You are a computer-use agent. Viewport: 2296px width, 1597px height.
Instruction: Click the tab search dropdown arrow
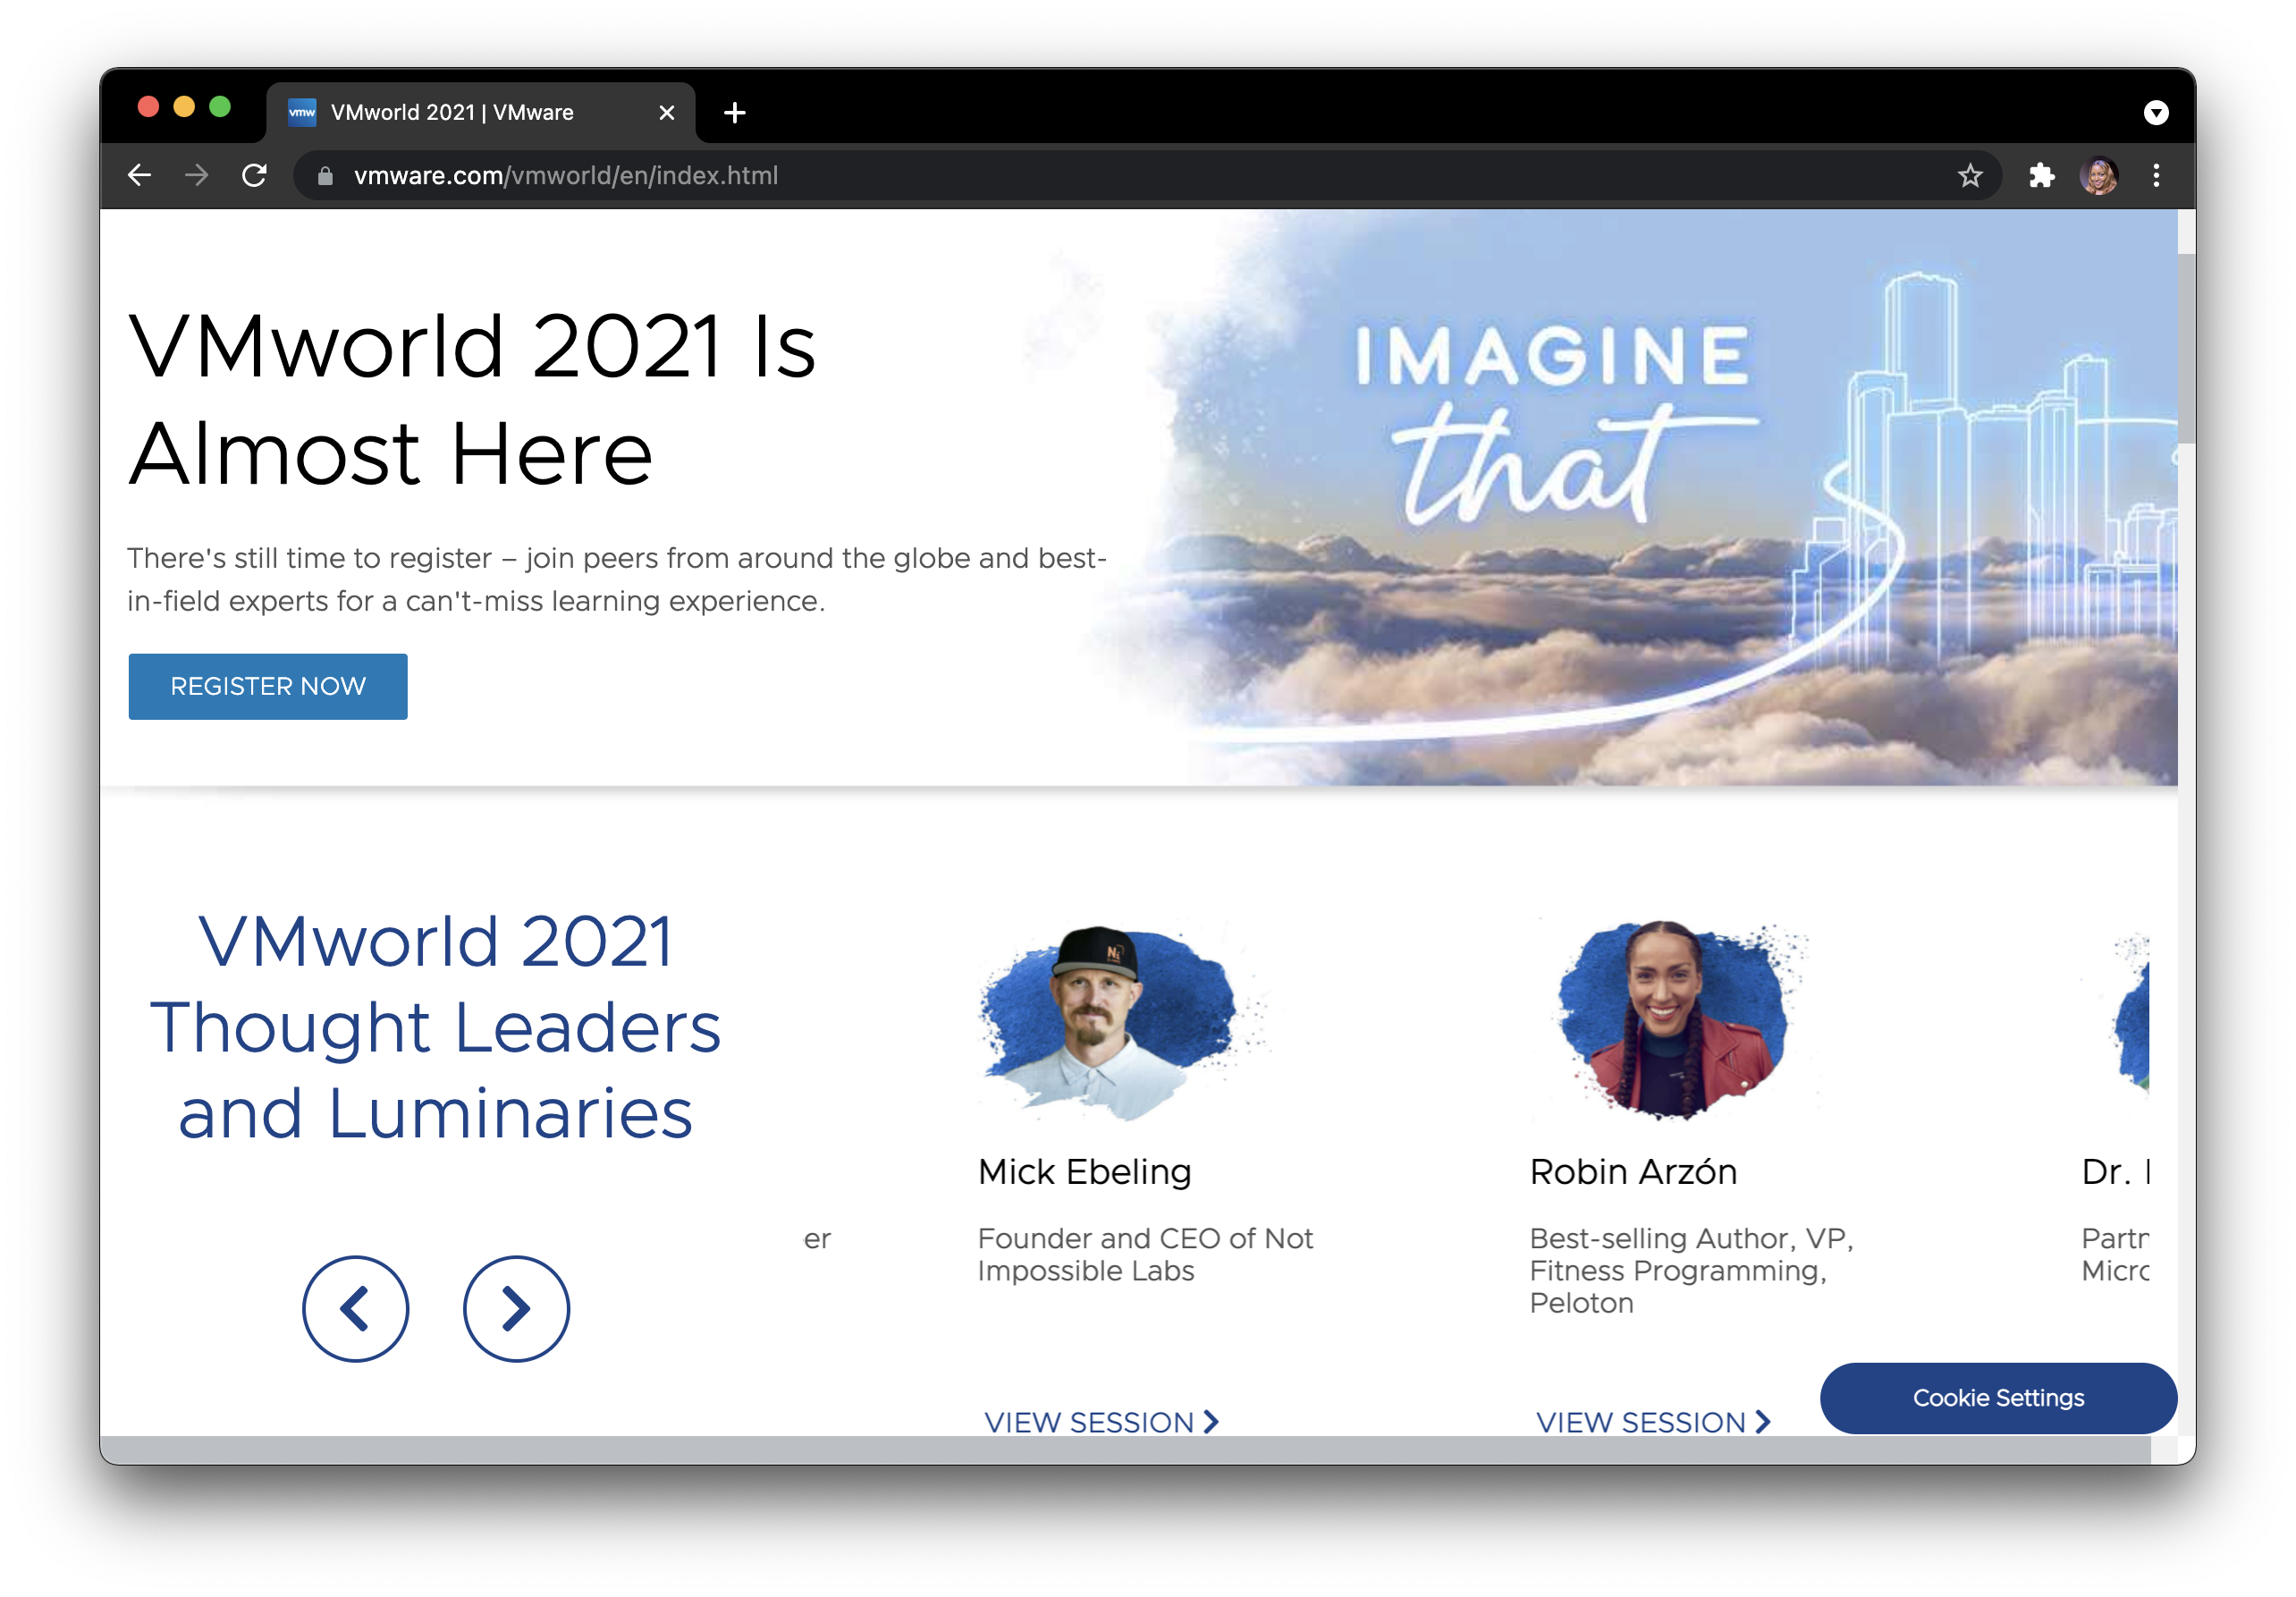[x=2155, y=112]
